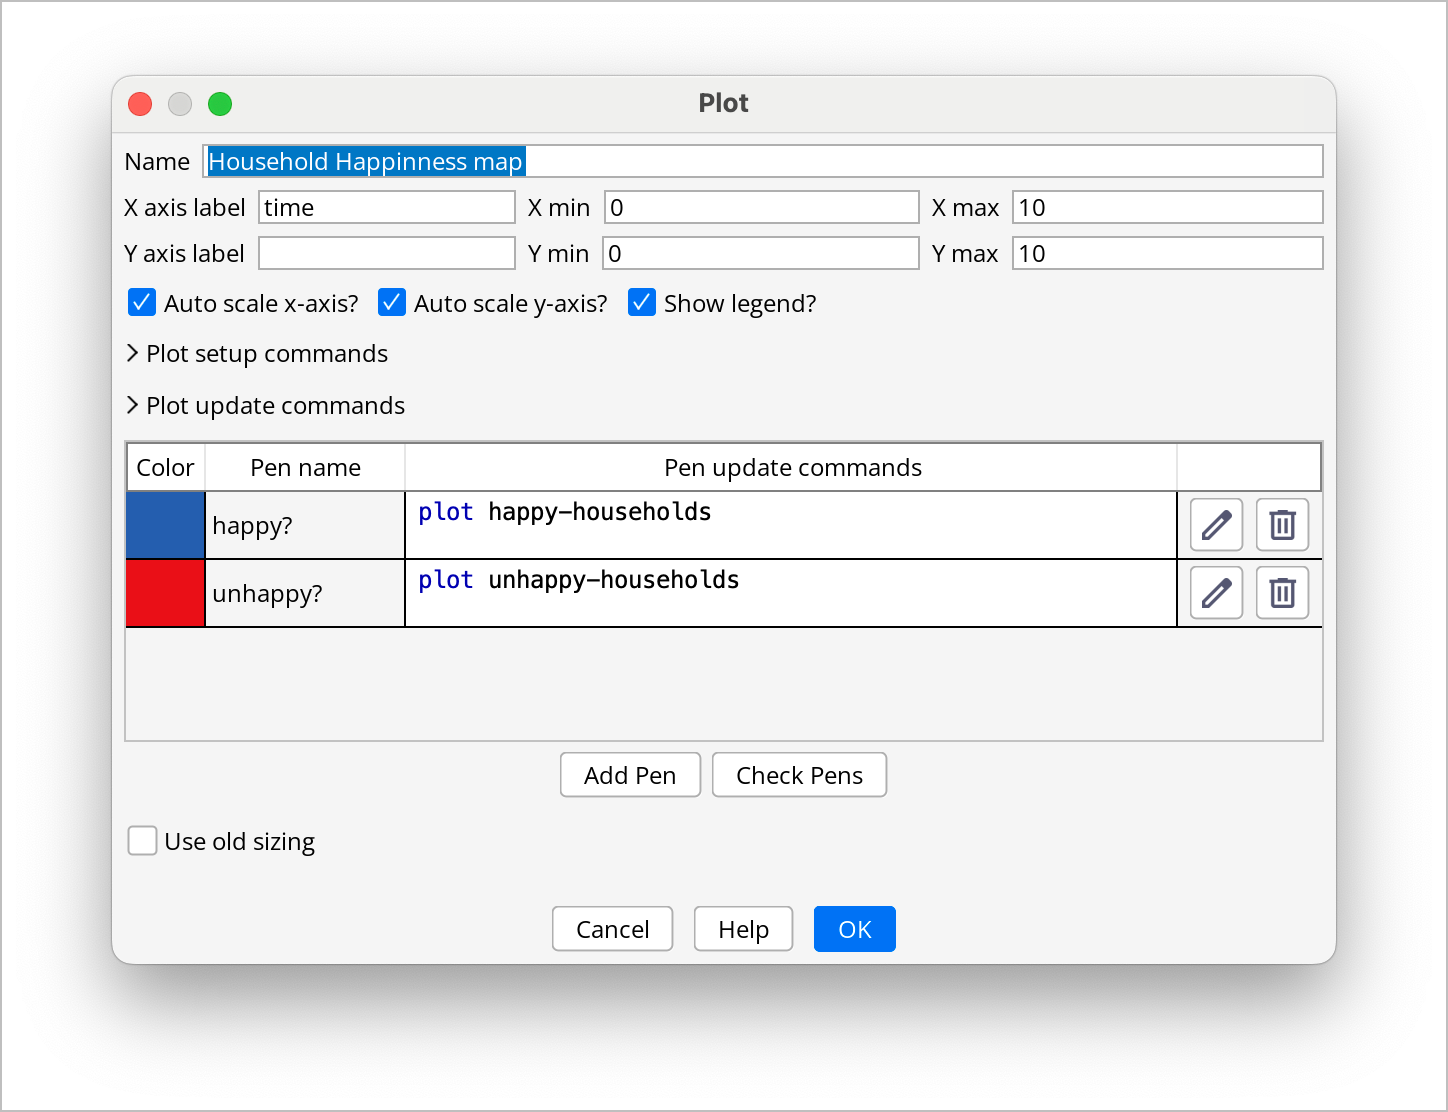
Task: Click the plot happy-households command cell
Action: (790, 525)
